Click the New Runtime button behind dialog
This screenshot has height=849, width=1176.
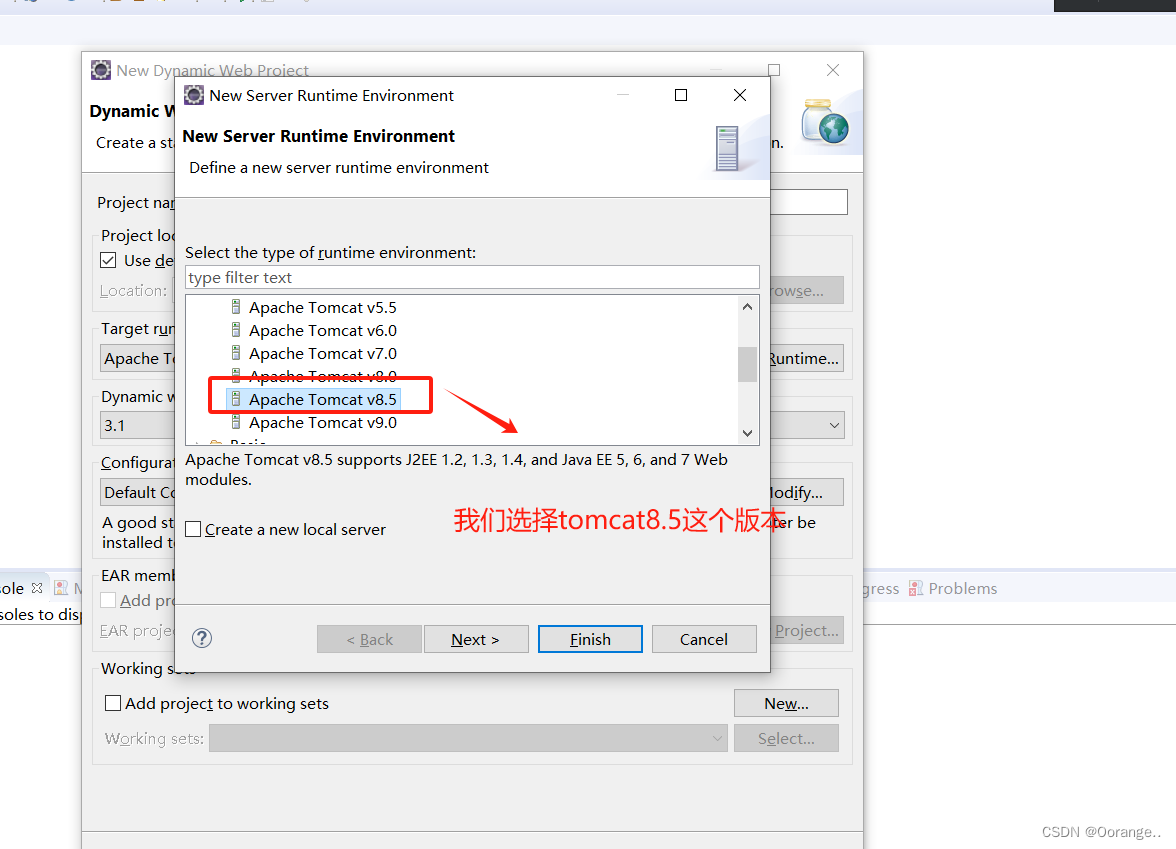tap(806, 358)
